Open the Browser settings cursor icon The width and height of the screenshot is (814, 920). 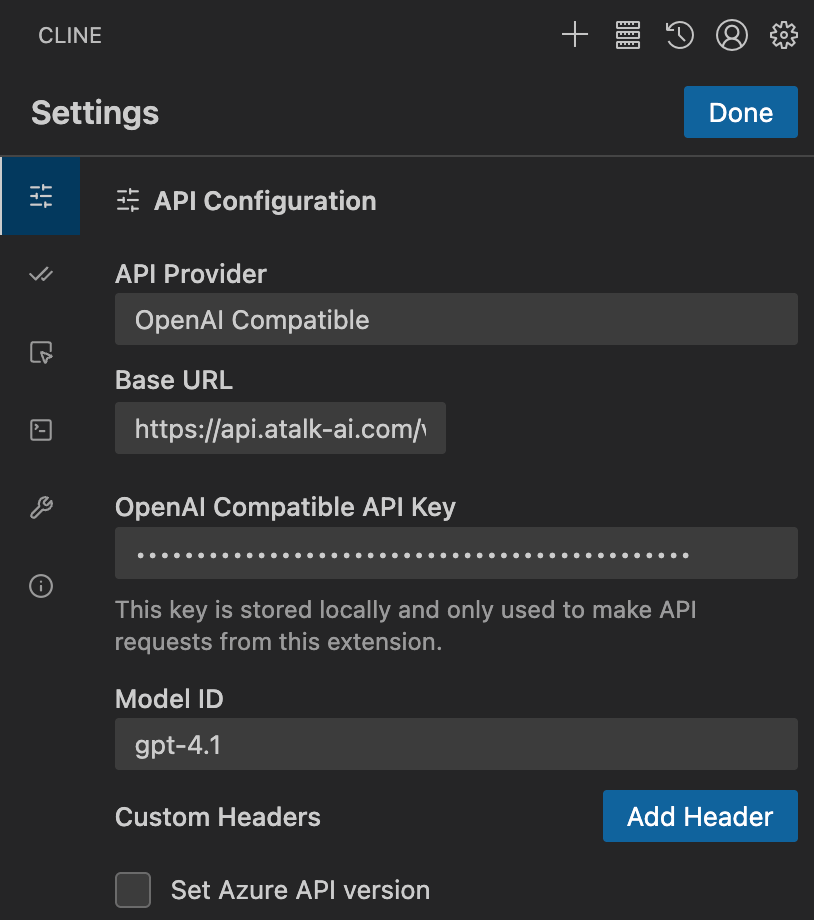(41, 352)
